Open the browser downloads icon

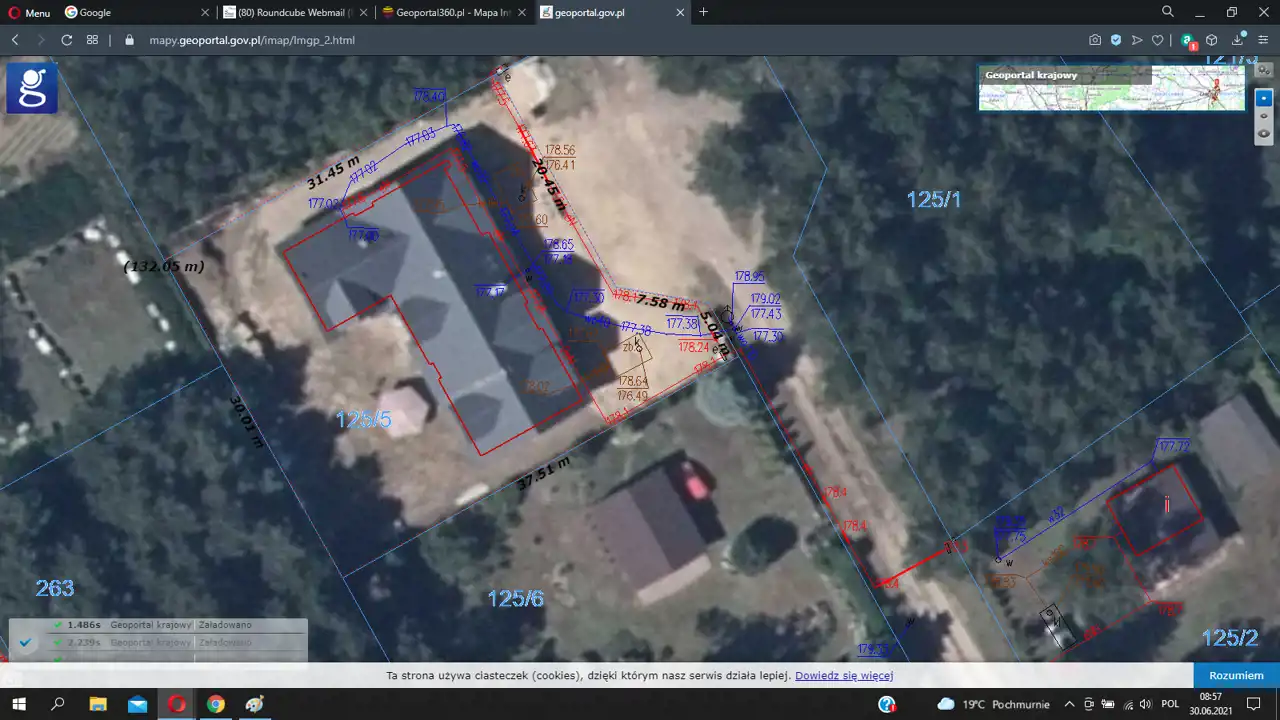tap(1236, 40)
